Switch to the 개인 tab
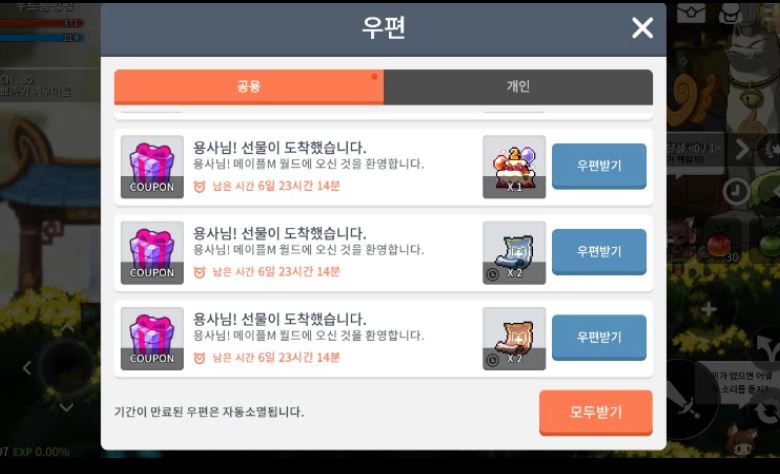The image size is (780, 474). pos(518,87)
